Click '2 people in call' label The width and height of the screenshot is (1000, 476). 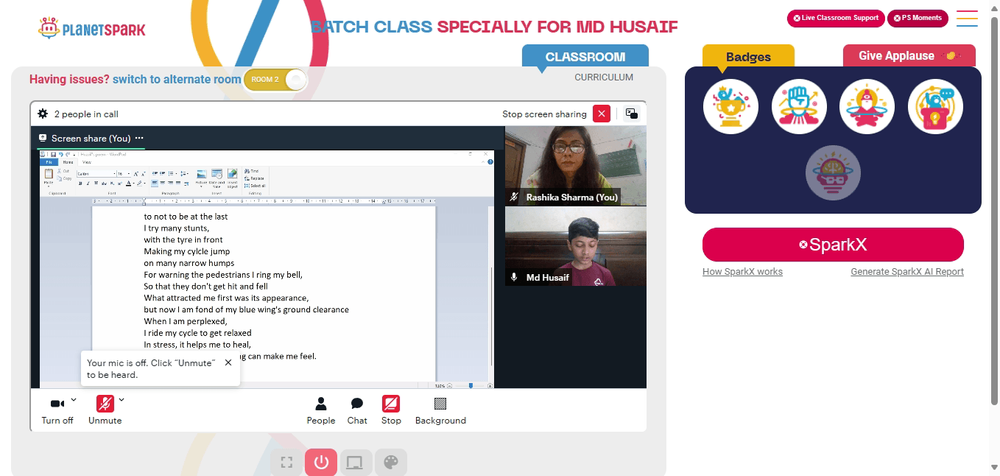coord(86,114)
